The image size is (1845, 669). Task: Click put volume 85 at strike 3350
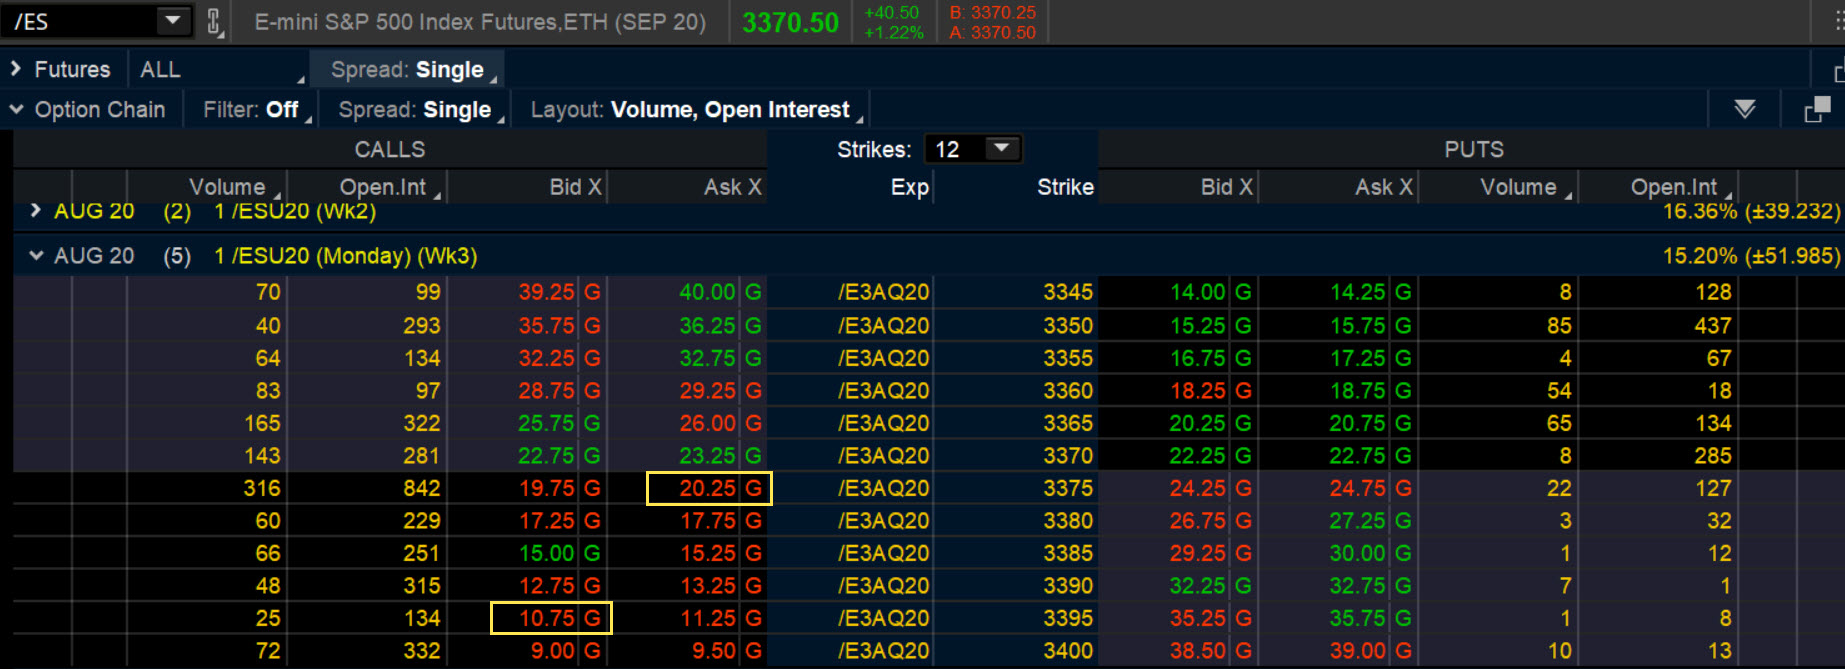[x=1559, y=325]
